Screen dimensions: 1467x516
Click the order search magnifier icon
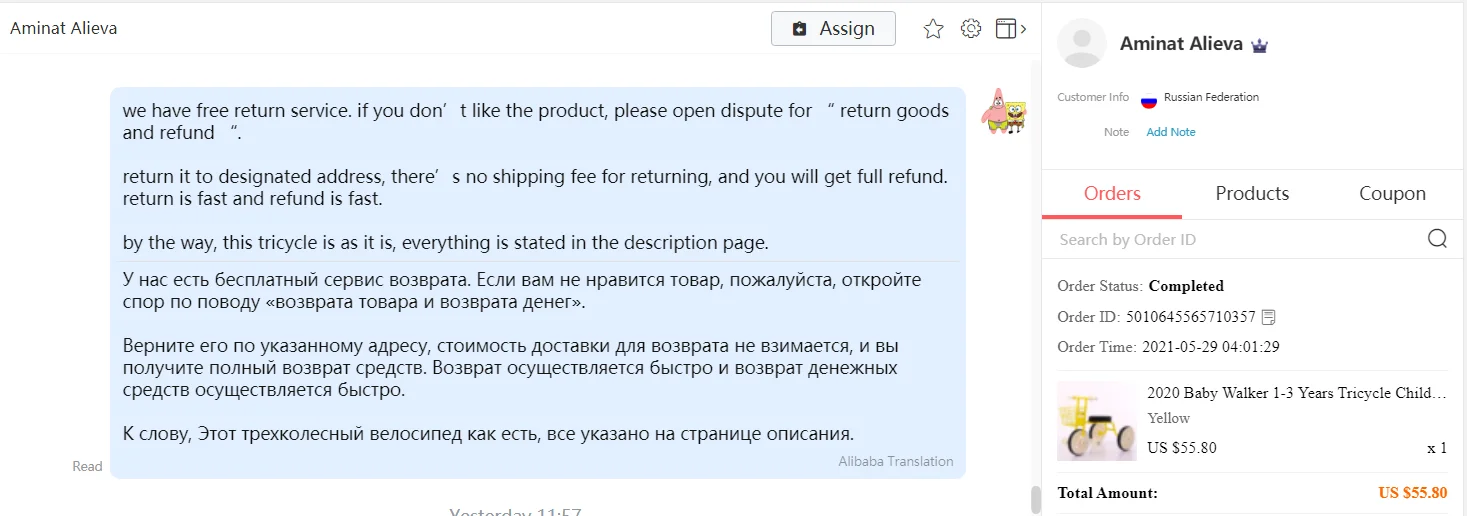(x=1437, y=238)
